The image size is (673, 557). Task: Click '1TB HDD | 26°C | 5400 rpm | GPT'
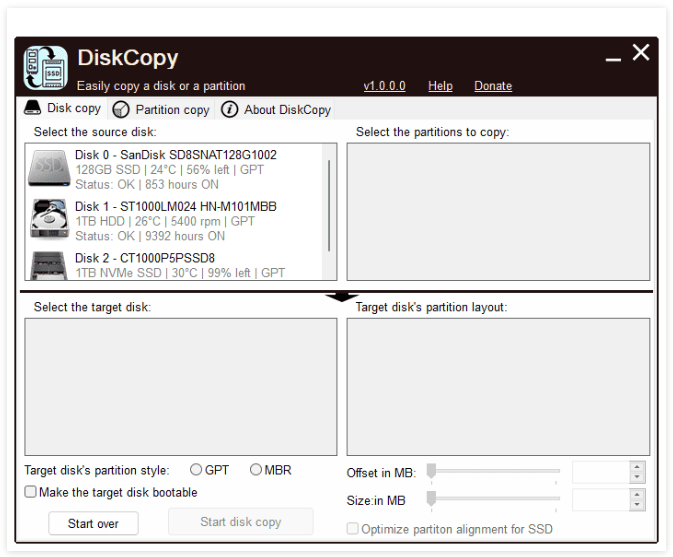point(165,221)
